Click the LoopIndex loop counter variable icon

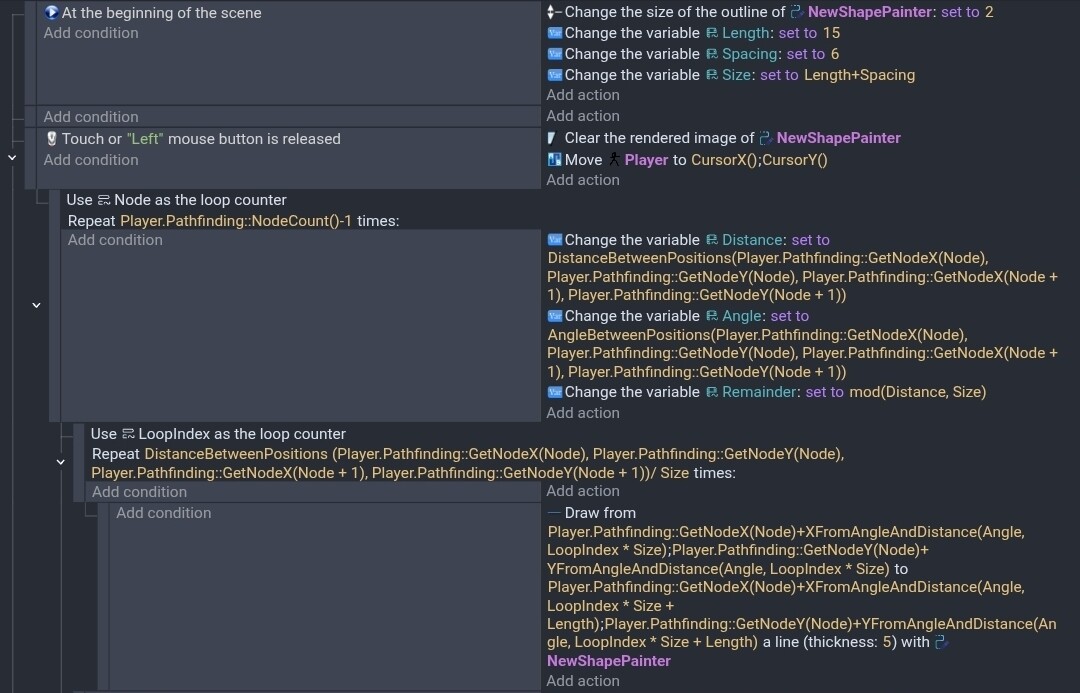(x=128, y=434)
